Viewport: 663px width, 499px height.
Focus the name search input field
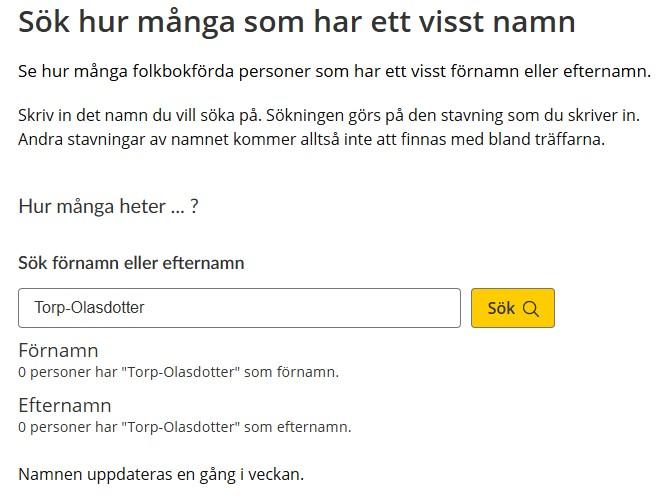click(x=300, y=308)
